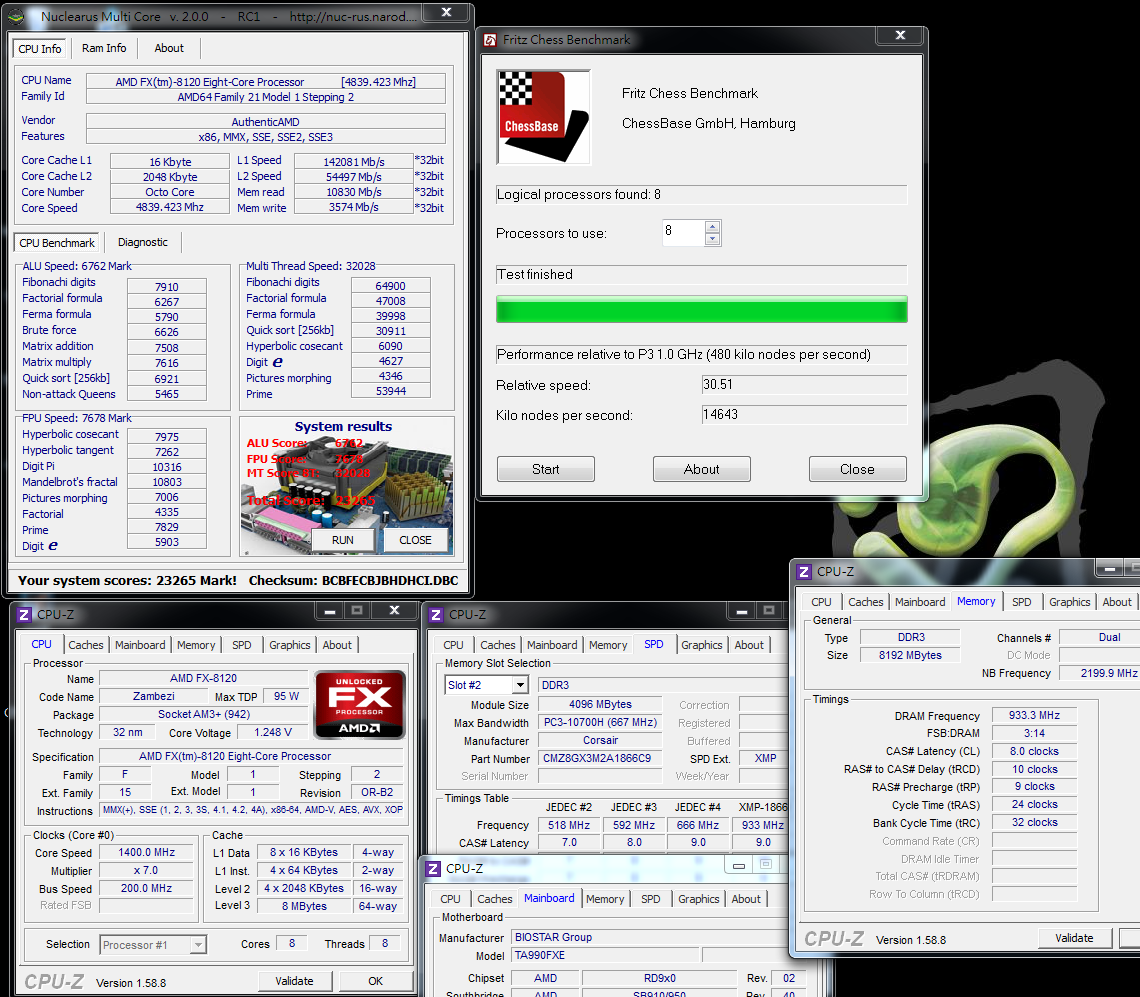Screen dimensions: 1140x997
Task: Decrease processors to use with down arrow
Action: pos(712,239)
